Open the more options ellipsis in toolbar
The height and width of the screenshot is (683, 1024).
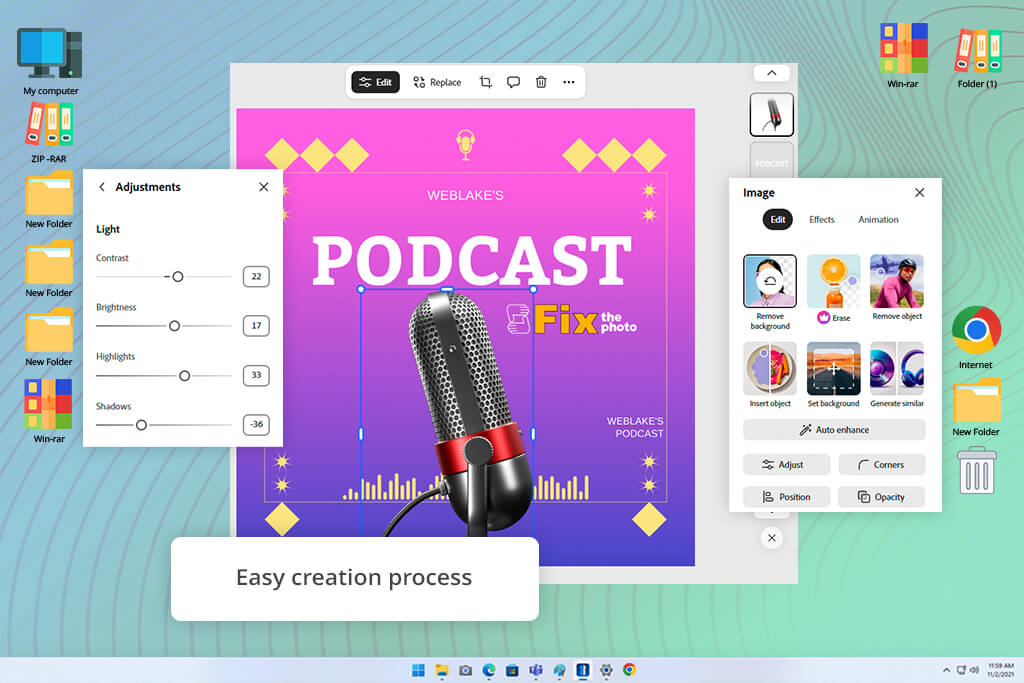[569, 82]
